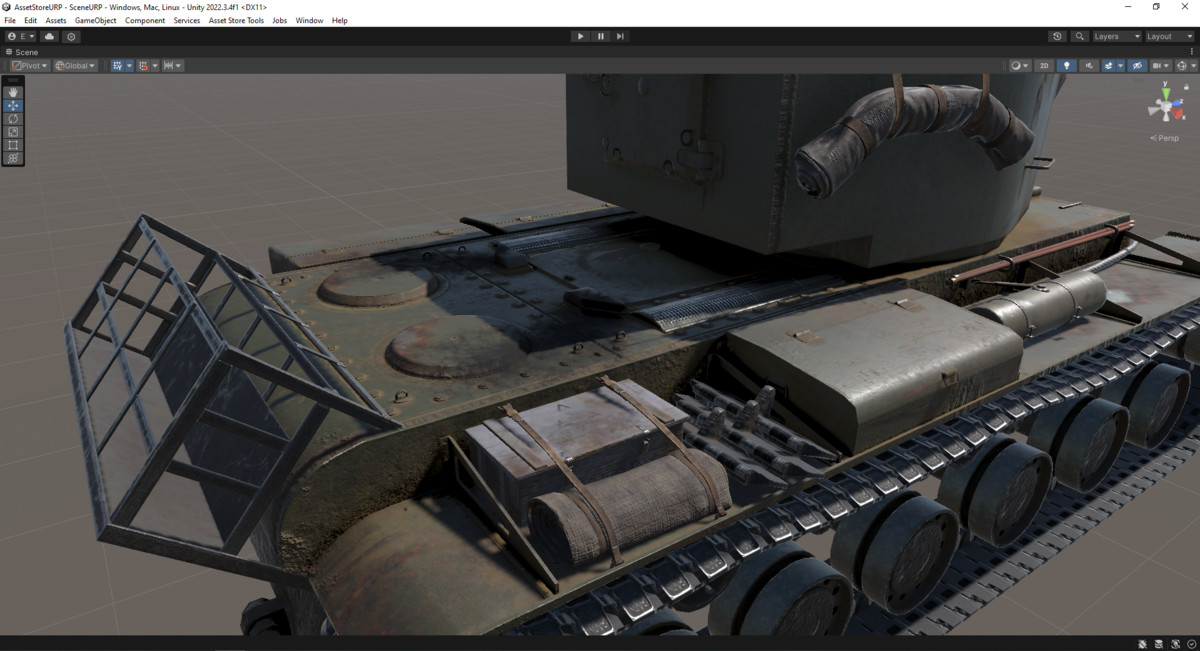Open the draw mode dropdown in Scene view

tap(1018, 65)
